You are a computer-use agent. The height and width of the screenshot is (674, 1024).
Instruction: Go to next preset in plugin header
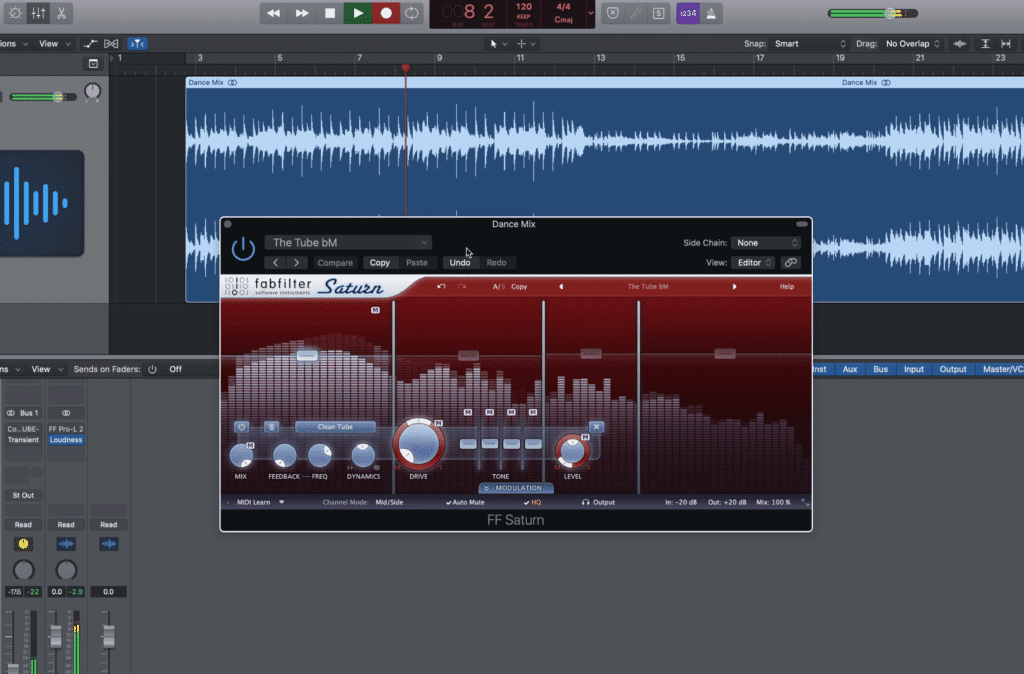pos(296,263)
